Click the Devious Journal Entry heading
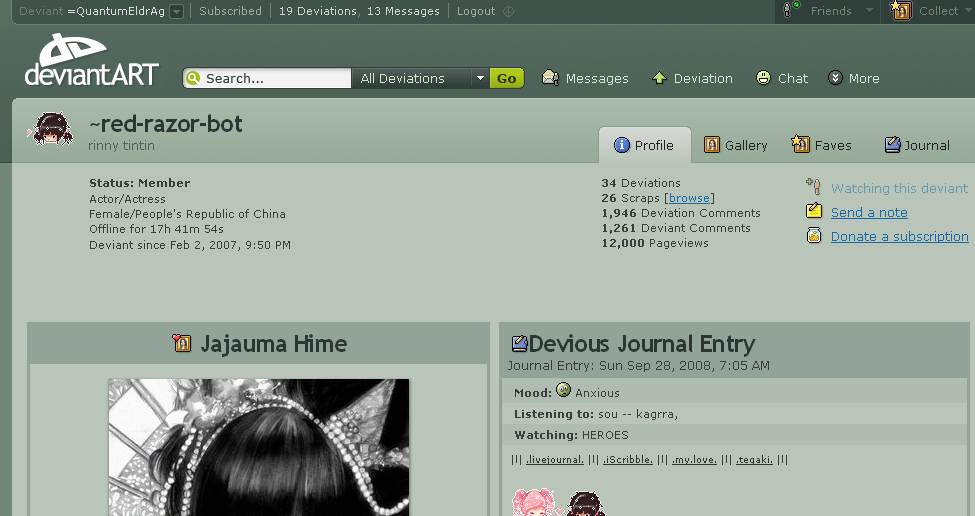This screenshot has height=516, width=975. coord(641,344)
